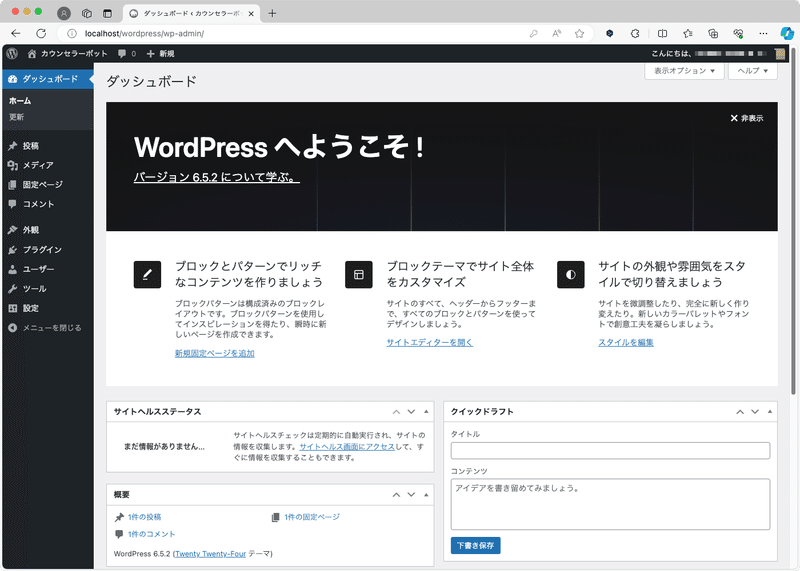Click the half-circle styles icon

tap(570, 275)
